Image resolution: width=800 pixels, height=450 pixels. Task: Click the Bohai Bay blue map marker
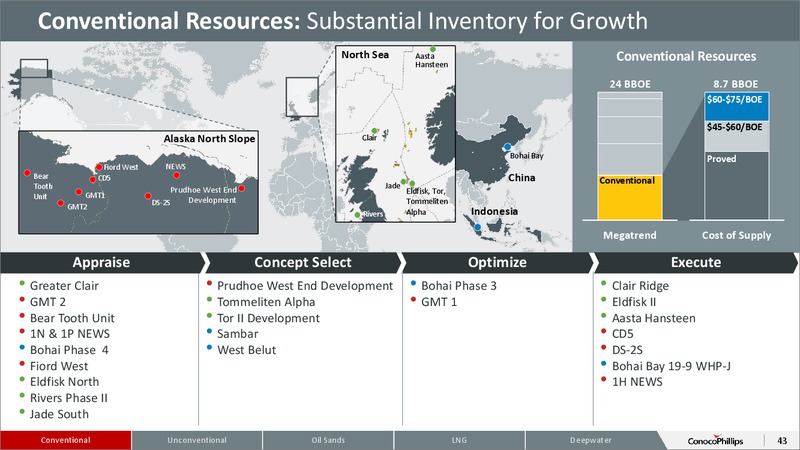[507, 147]
